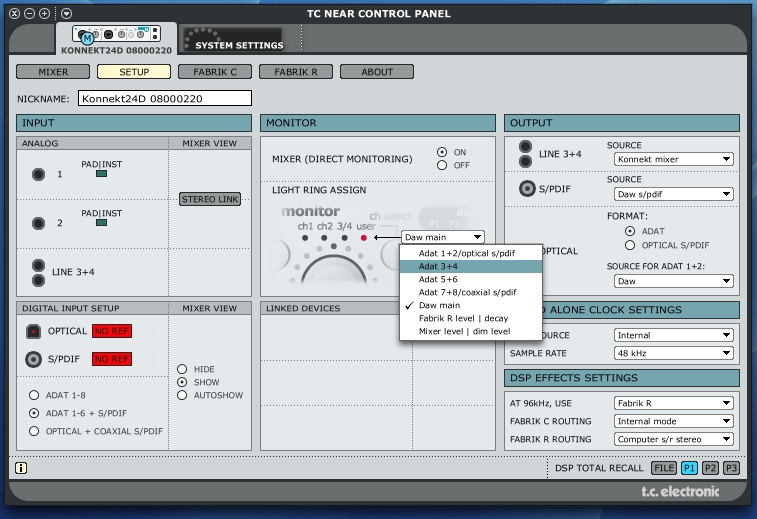Recall DSP preset P3

point(731,468)
